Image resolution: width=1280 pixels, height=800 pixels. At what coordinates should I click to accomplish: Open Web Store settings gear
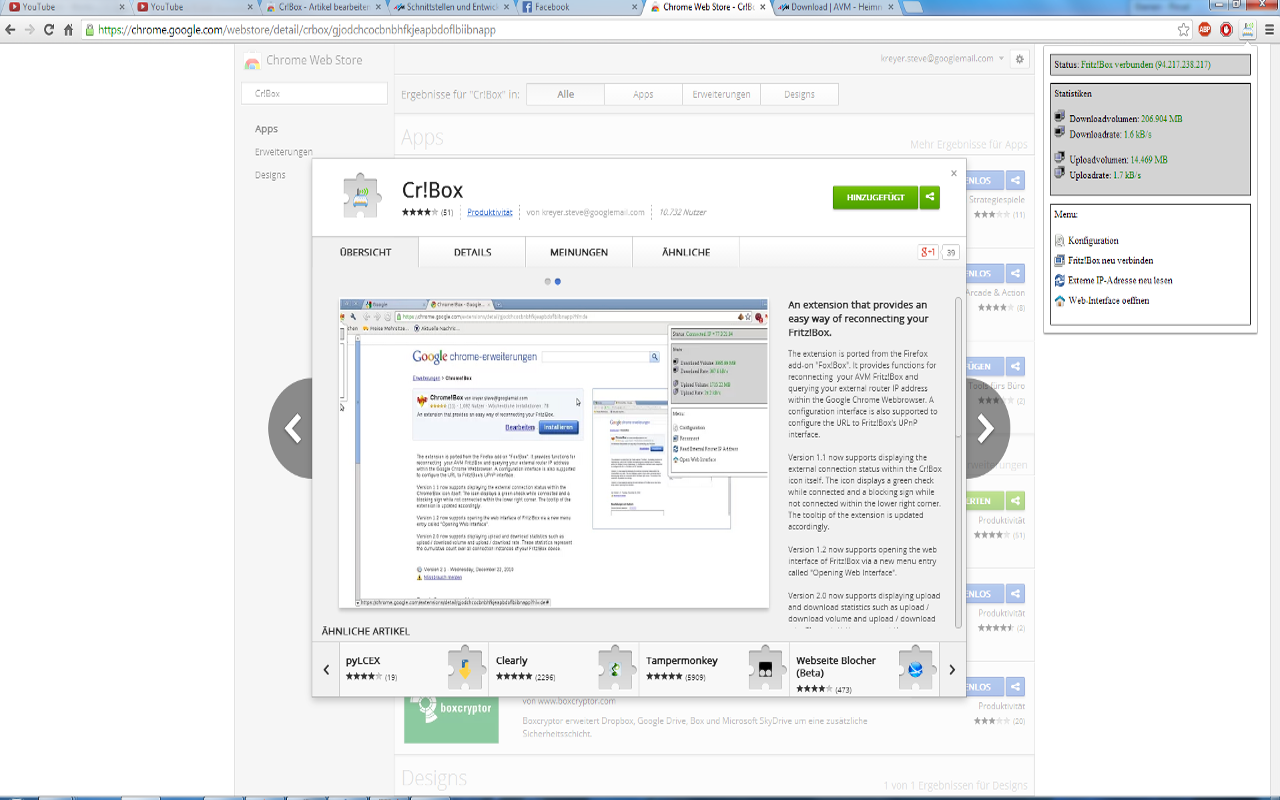coord(1020,59)
